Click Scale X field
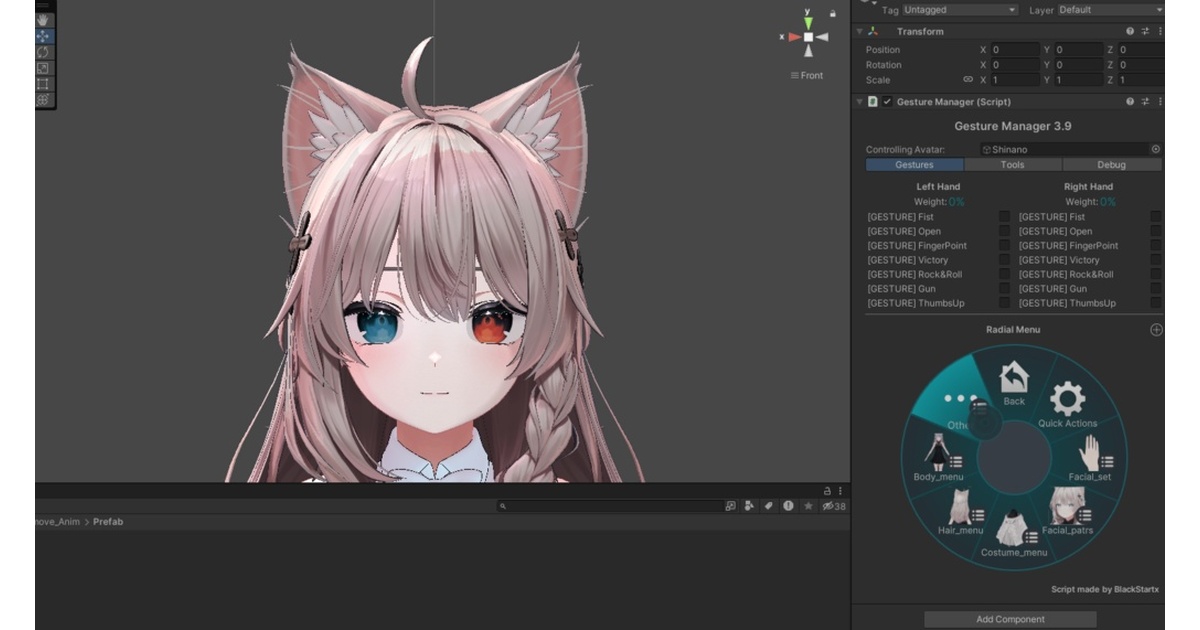The image size is (1200, 630). tap(1014, 79)
